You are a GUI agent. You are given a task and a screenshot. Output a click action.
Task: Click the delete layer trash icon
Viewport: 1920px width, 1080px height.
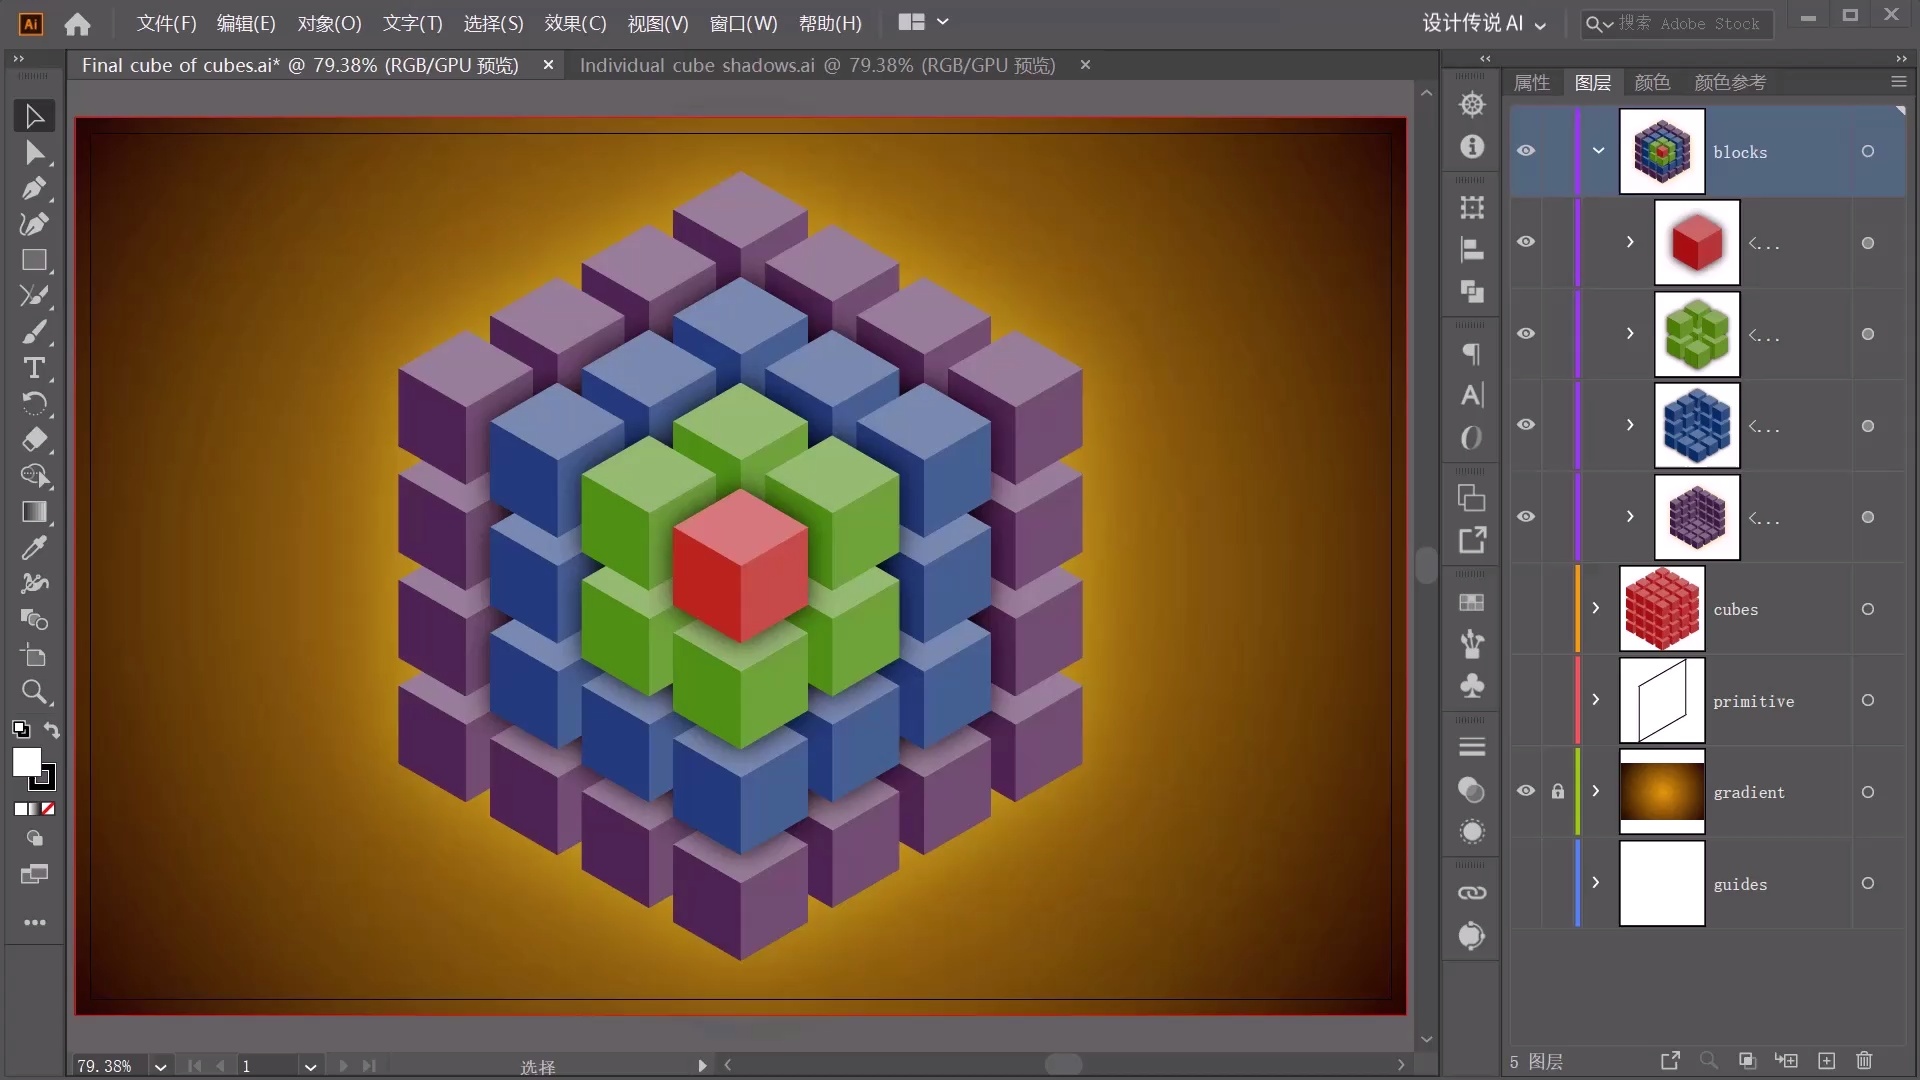pos(1864,1061)
